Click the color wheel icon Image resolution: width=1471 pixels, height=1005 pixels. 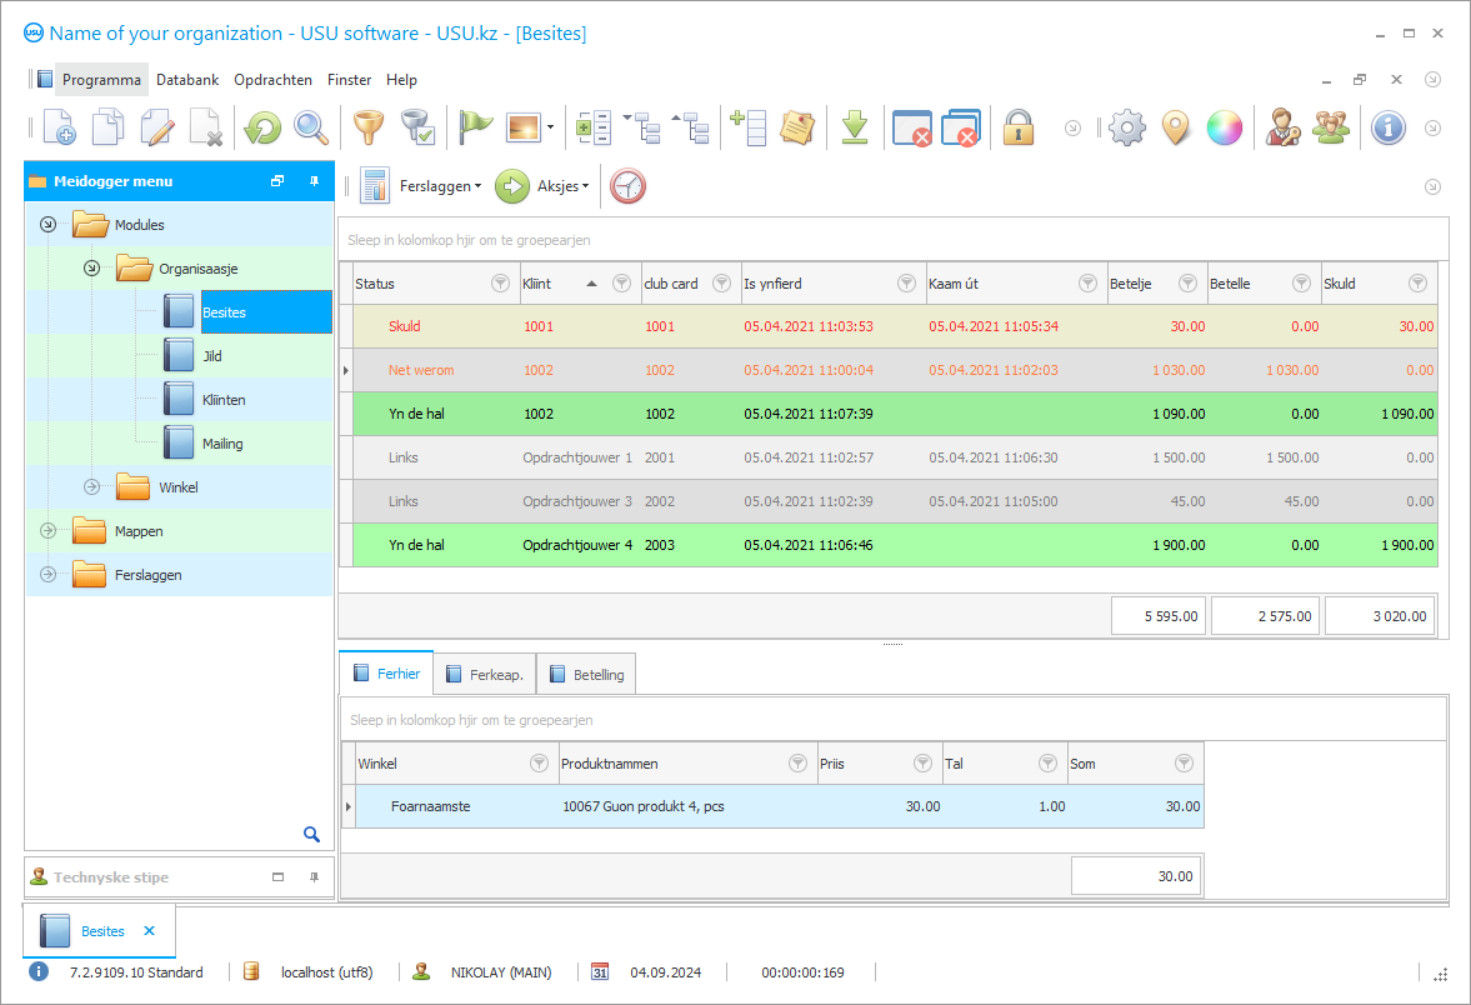[x=1225, y=127]
